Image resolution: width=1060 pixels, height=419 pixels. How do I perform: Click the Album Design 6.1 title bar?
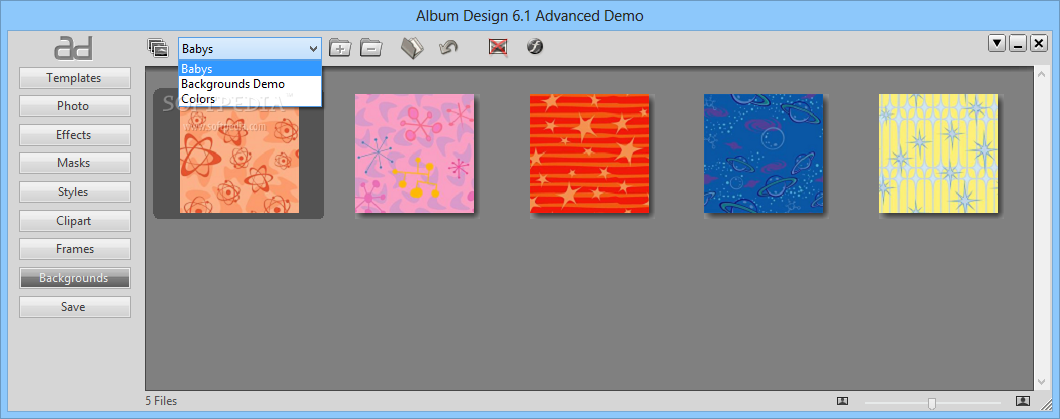tap(530, 15)
